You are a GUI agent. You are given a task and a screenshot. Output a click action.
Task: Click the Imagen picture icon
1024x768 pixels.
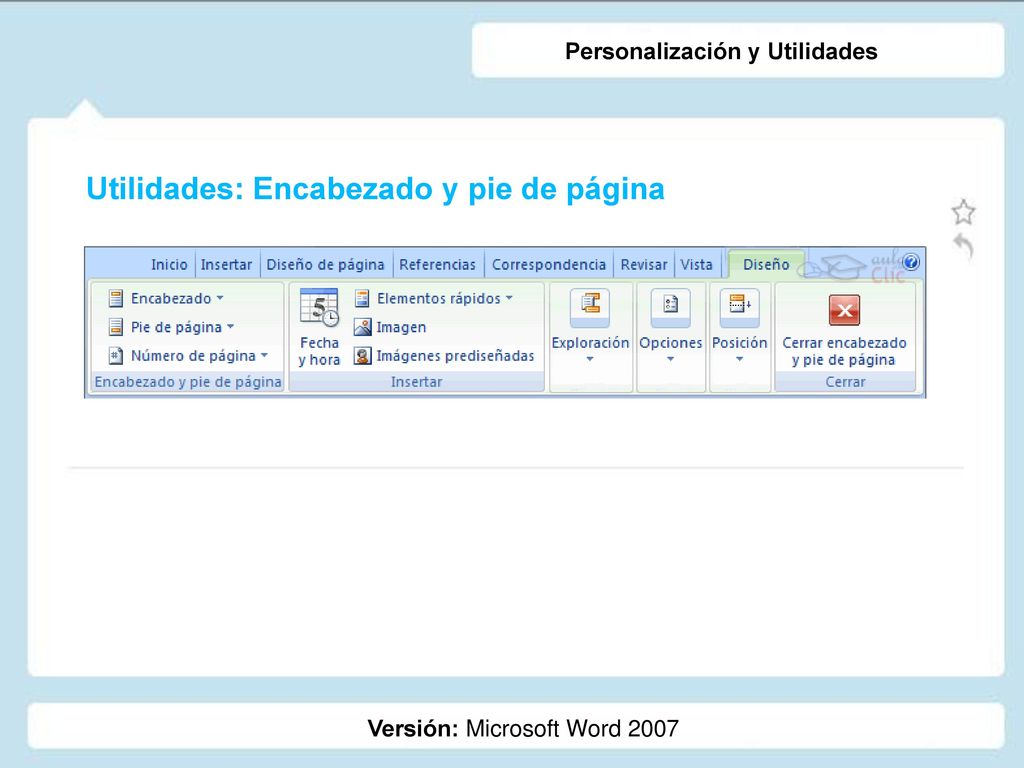click(362, 327)
